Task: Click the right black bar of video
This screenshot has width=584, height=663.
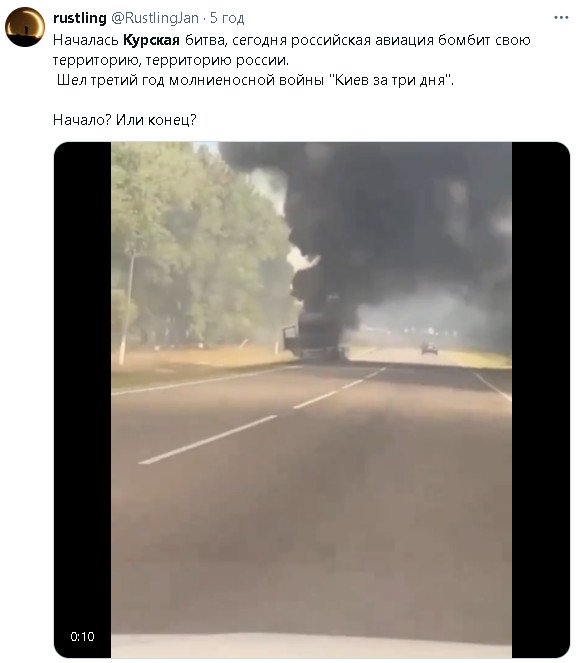Action: coord(540,400)
